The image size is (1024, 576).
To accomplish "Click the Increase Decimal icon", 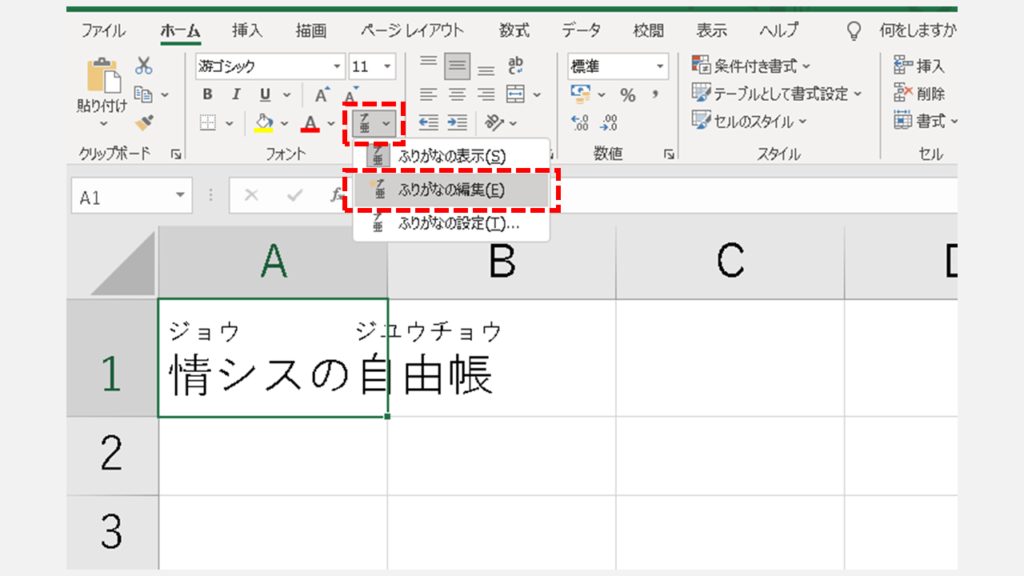I will point(580,122).
